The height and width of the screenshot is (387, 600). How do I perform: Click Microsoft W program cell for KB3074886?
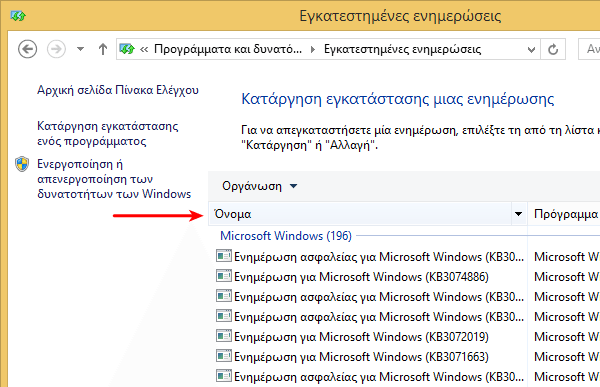pyautogui.click(x=567, y=277)
